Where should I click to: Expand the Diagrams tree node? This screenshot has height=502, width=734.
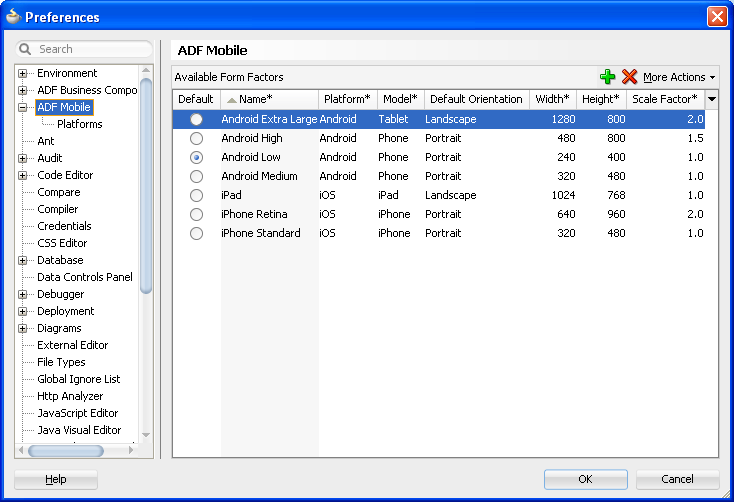point(22,328)
